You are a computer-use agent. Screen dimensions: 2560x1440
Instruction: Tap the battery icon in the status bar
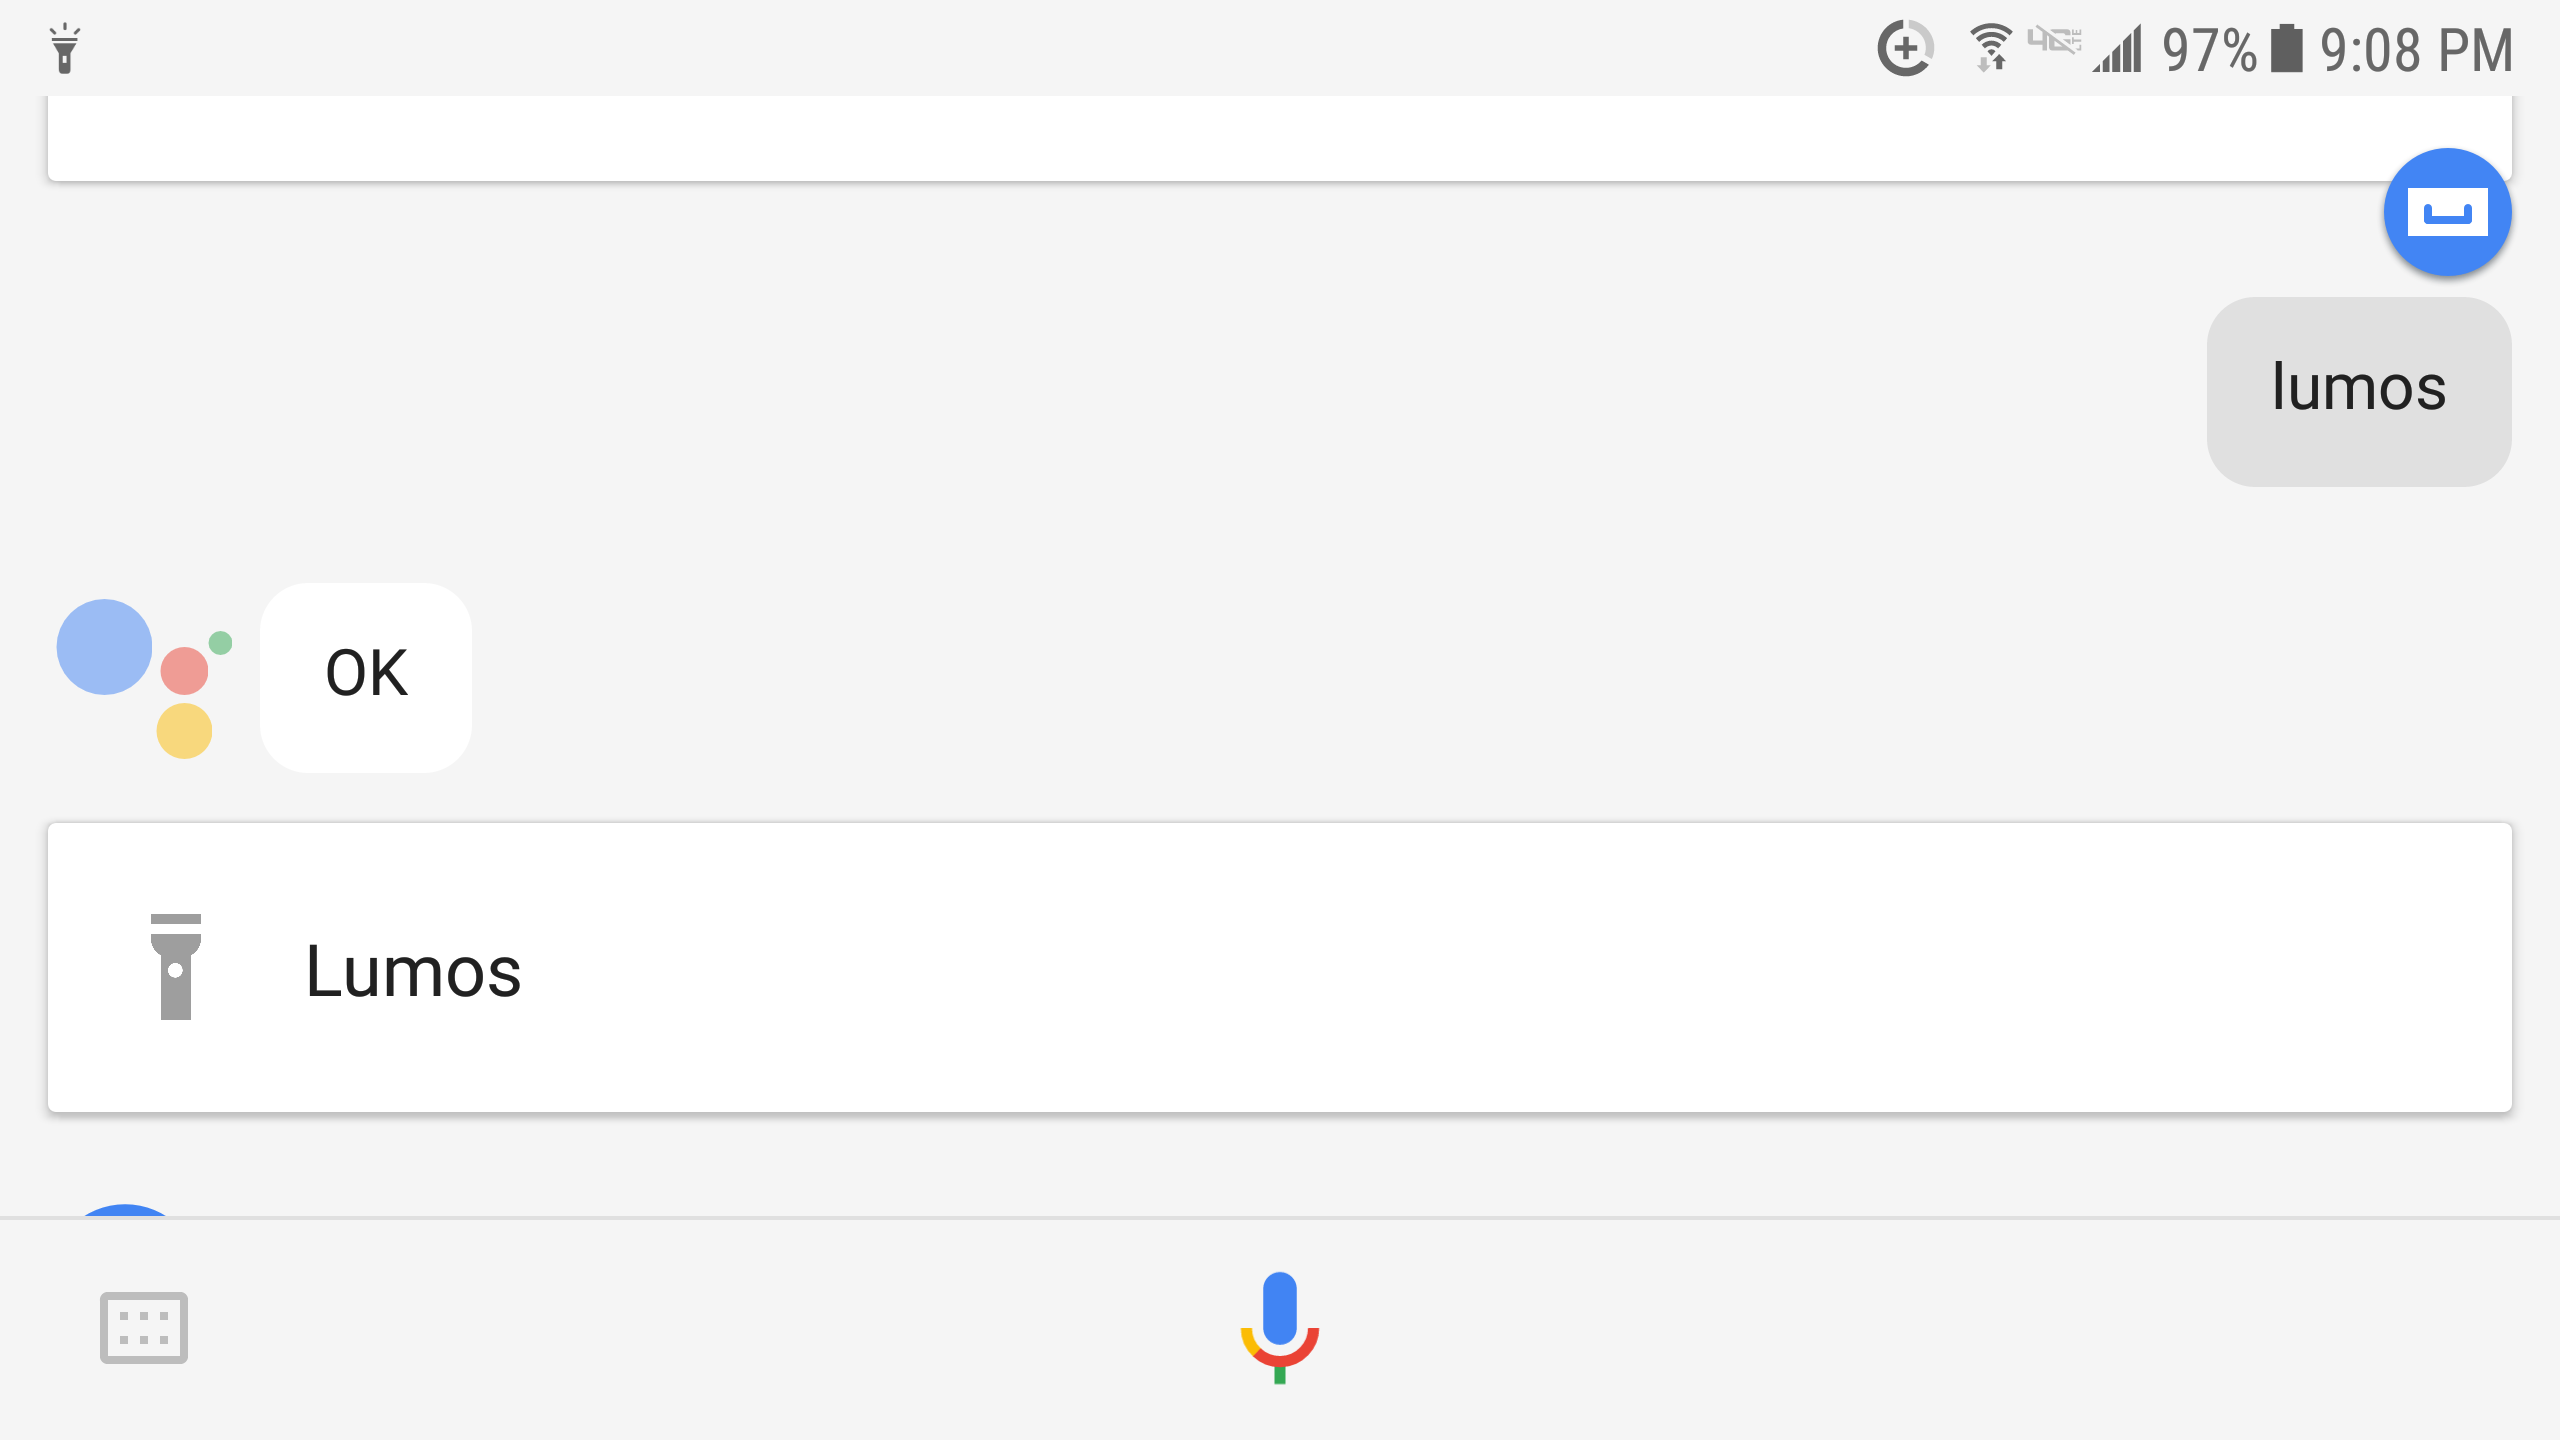[2286, 48]
